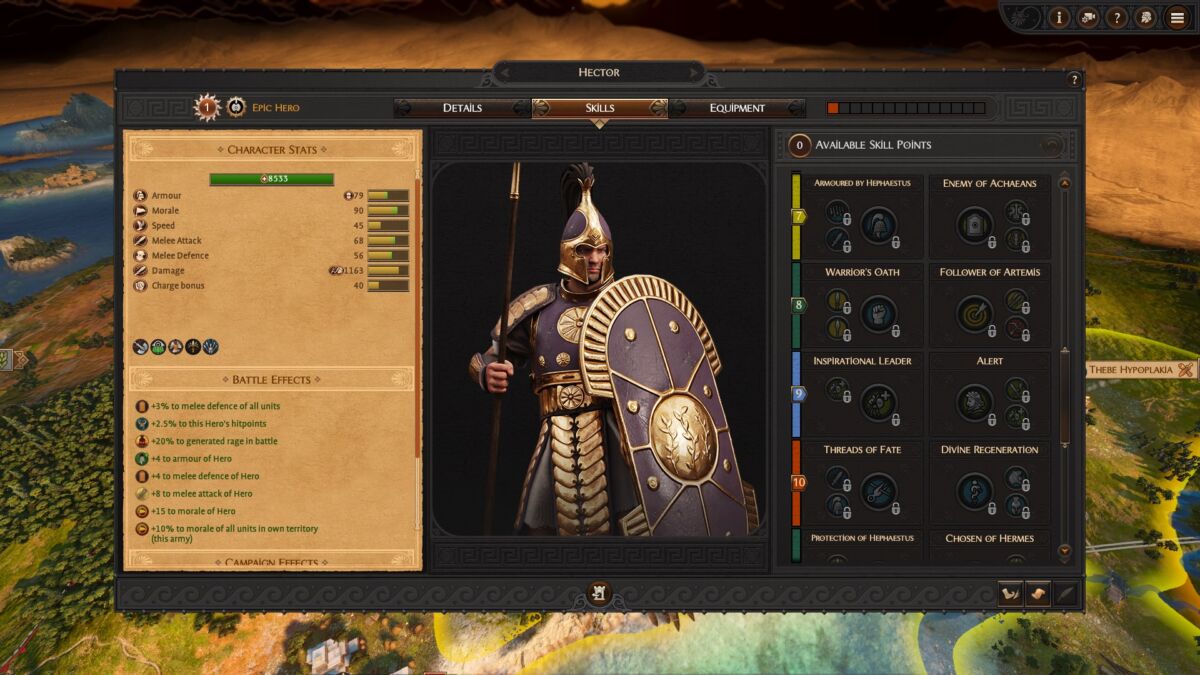Click the Morale stat icon
This screenshot has width=1200, height=675.
point(140,211)
